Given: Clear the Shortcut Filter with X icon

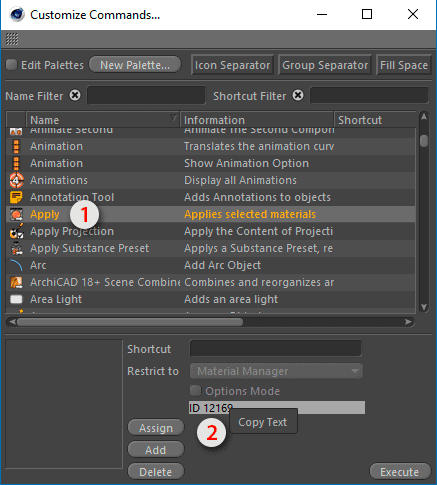Looking at the screenshot, I should pyautogui.click(x=298, y=96).
